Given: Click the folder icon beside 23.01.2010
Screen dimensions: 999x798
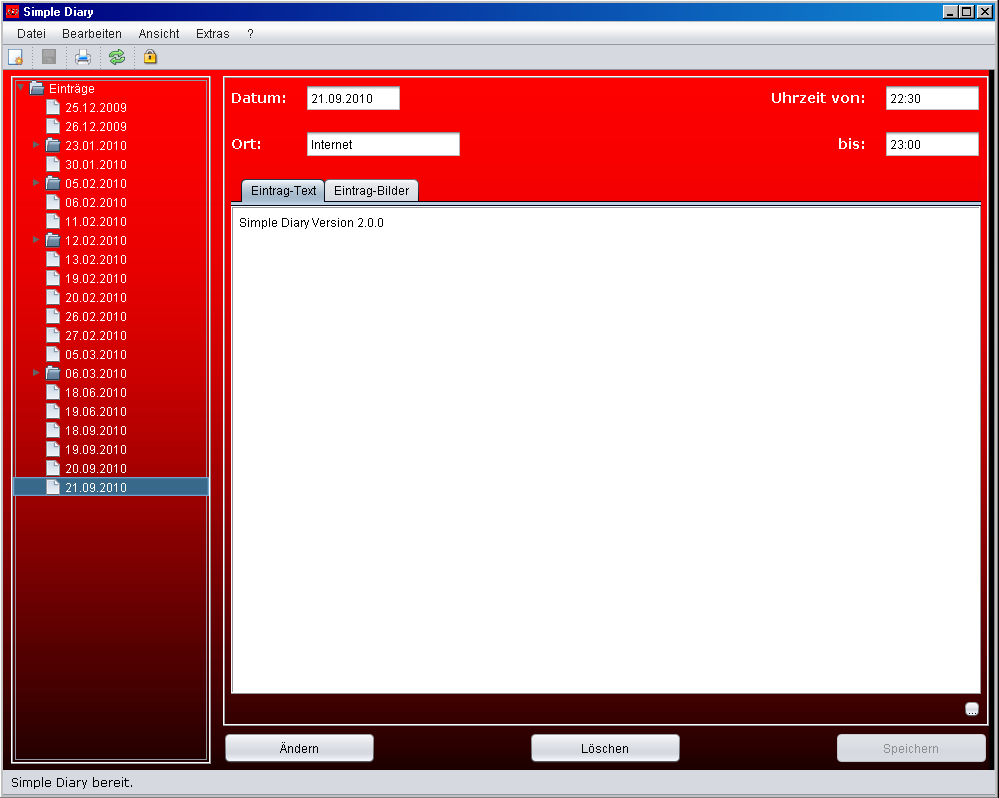Looking at the screenshot, I should (54, 145).
